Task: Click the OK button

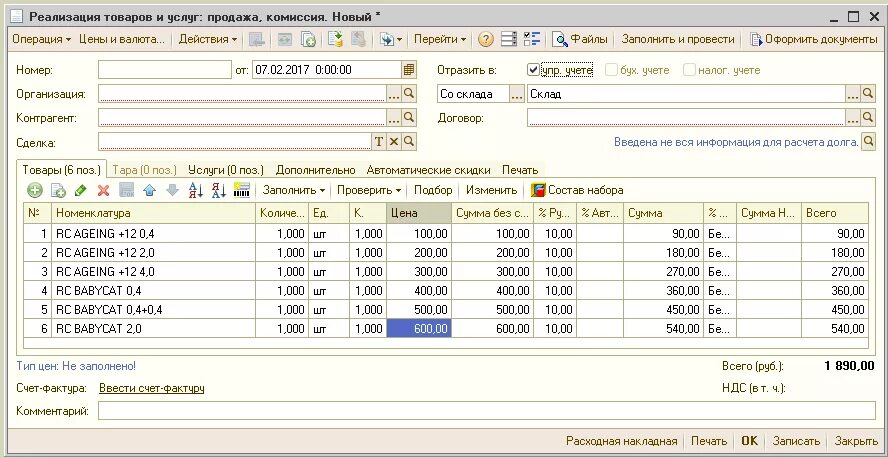Action: [x=749, y=441]
